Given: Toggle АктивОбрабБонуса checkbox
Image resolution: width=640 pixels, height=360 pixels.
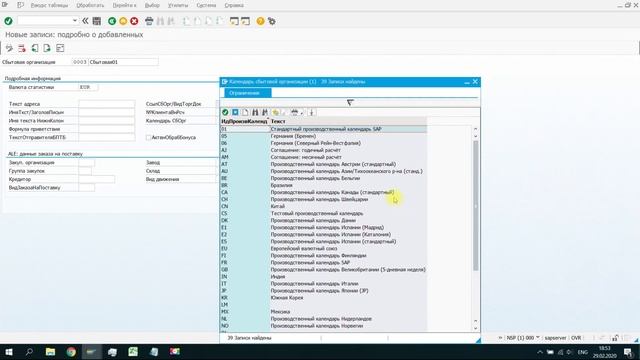Looking at the screenshot, I should 149,138.
